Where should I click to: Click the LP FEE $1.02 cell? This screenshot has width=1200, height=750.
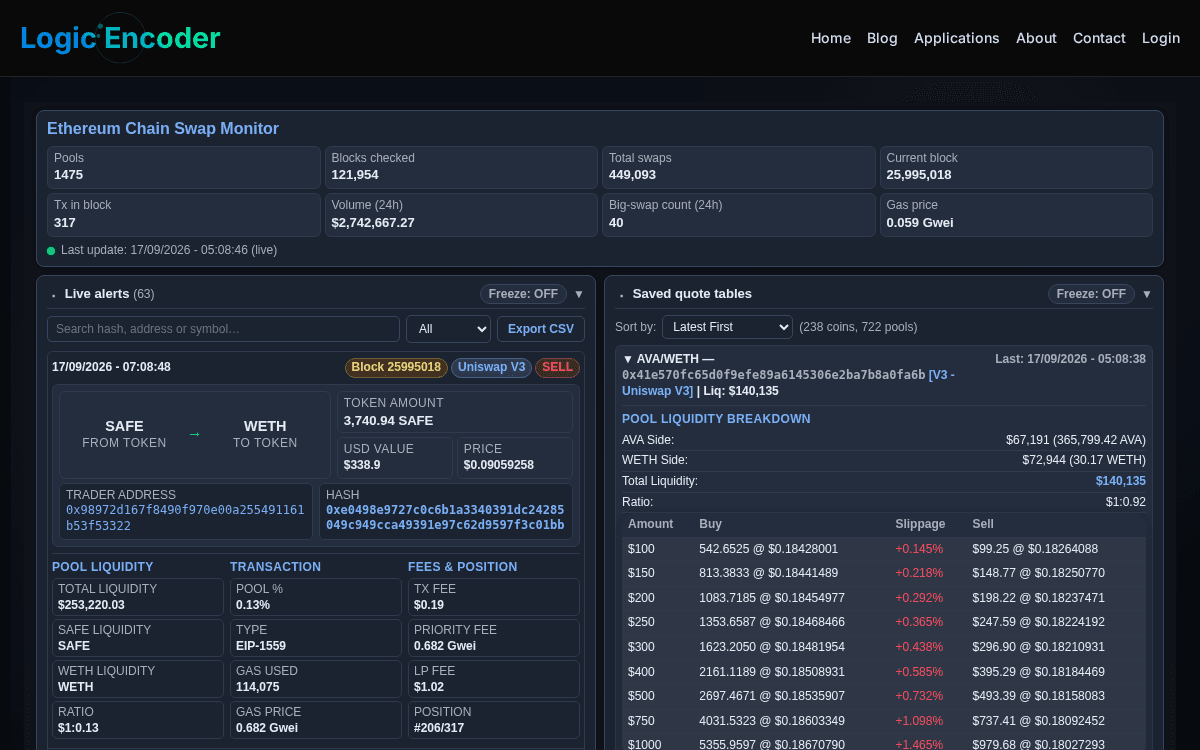(494, 679)
